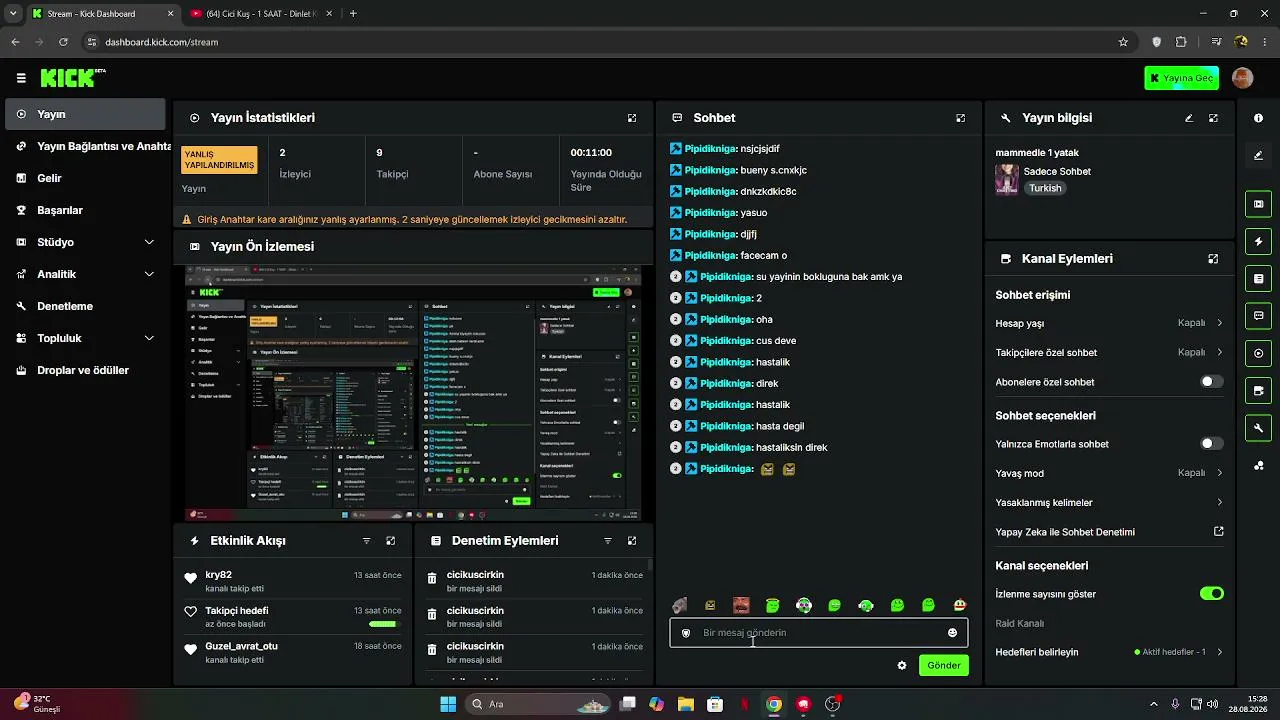Open Başarılar in the sidebar
Screen dimensions: 1280x720
84,210
